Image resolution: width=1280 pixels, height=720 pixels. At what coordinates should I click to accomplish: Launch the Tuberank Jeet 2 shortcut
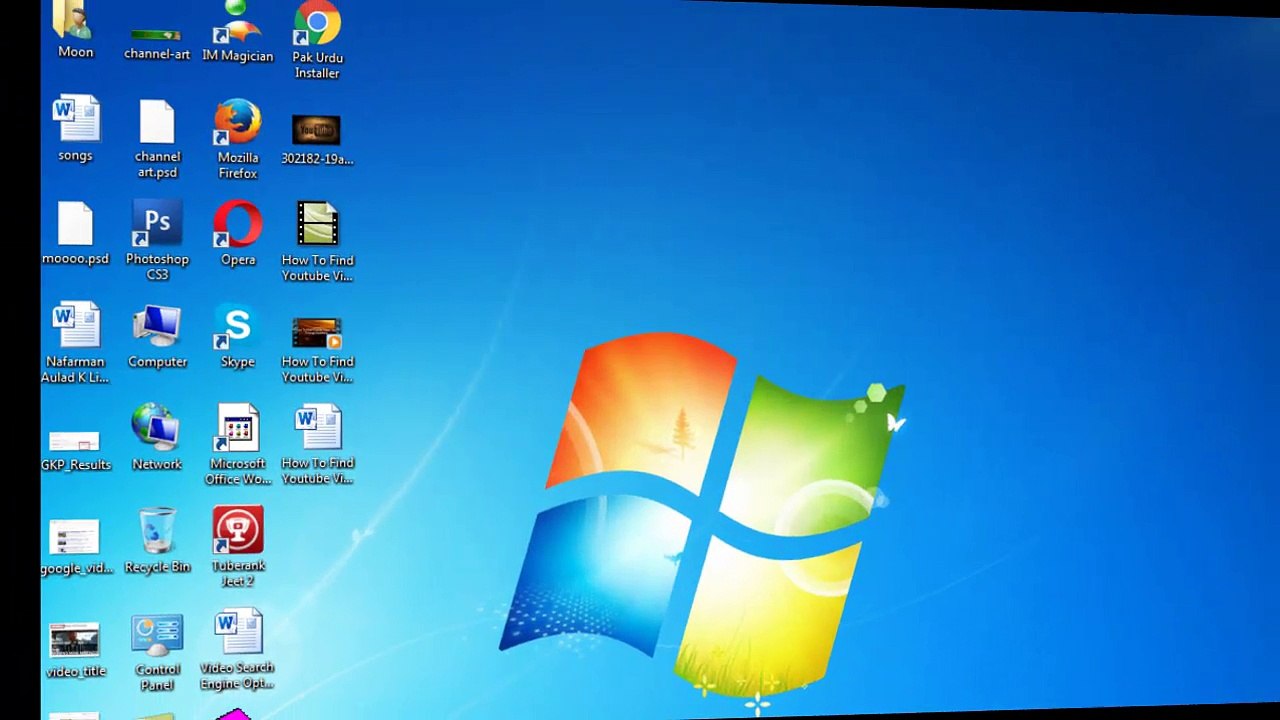point(238,546)
